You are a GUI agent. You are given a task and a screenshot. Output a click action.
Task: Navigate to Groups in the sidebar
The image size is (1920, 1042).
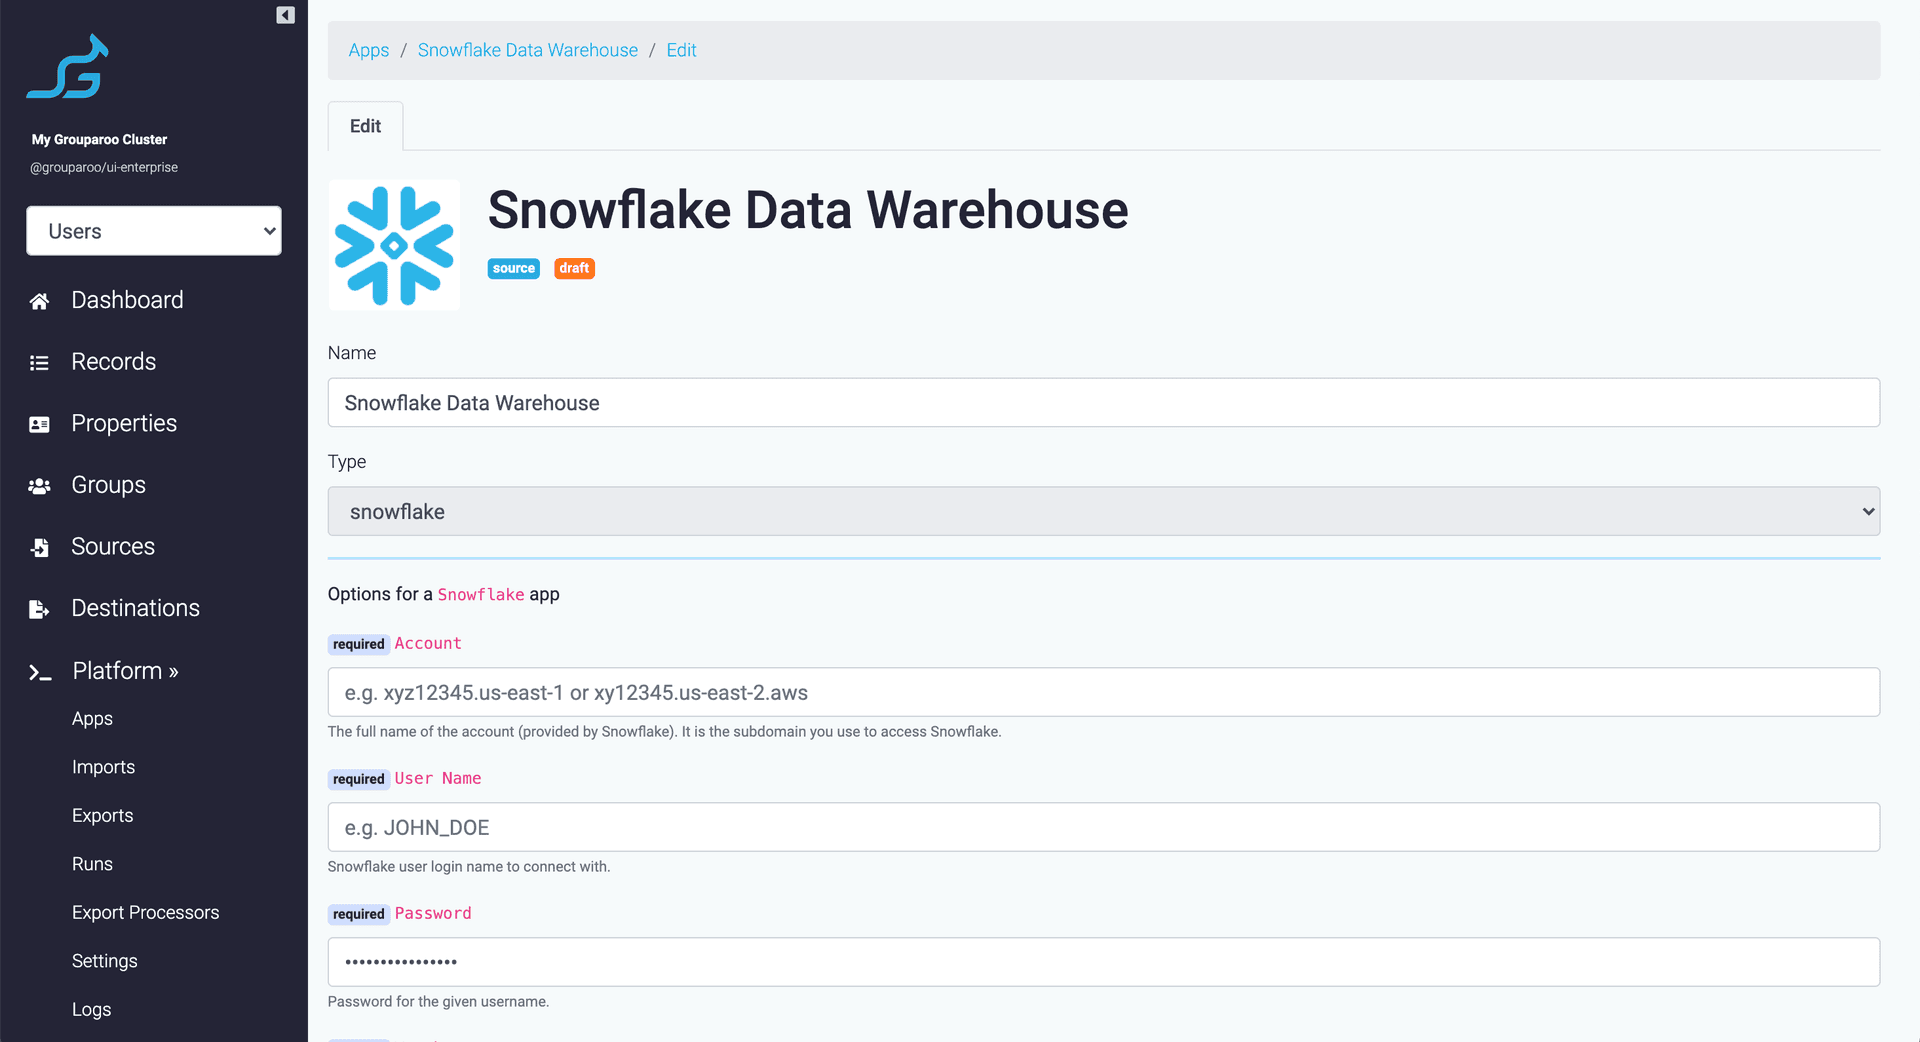108,485
